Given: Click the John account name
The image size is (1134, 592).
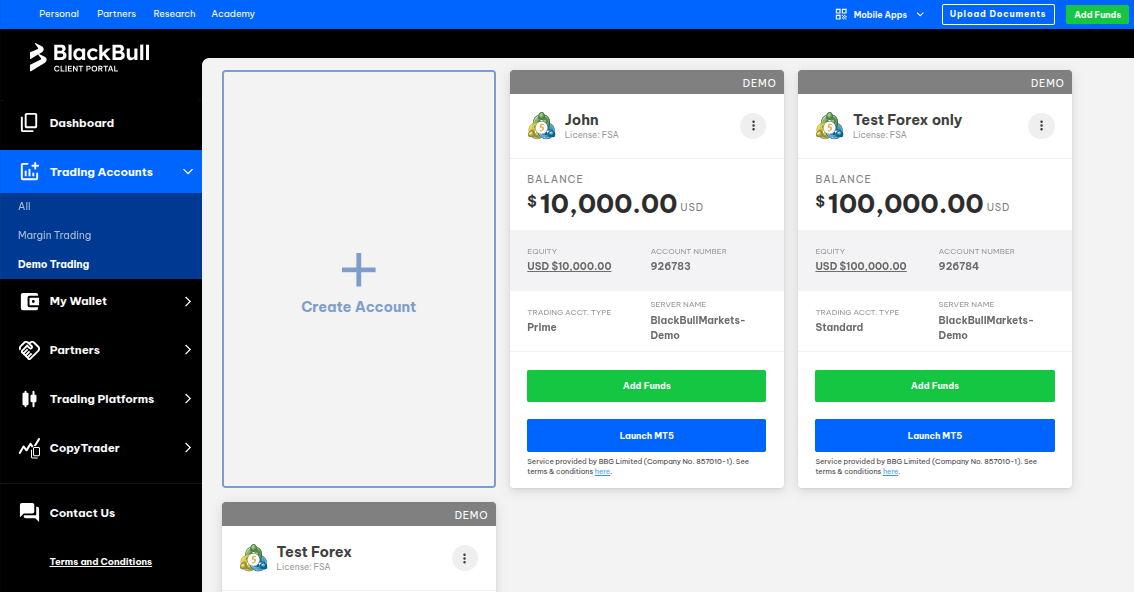Looking at the screenshot, I should [x=581, y=120].
